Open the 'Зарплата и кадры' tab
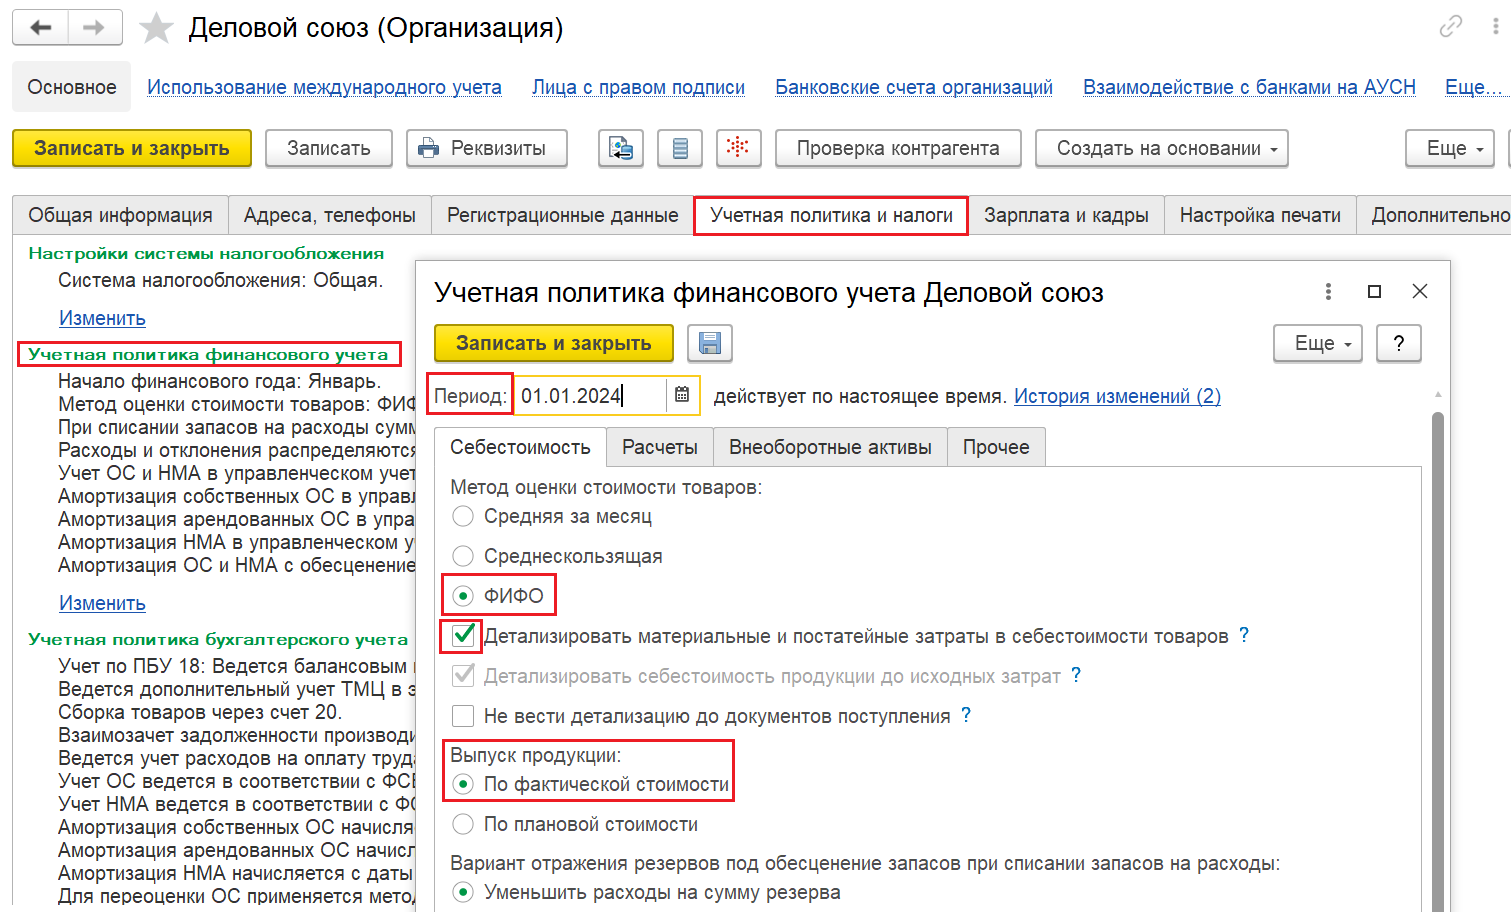Viewport: 1511px width, 912px height. pyautogui.click(x=1066, y=215)
